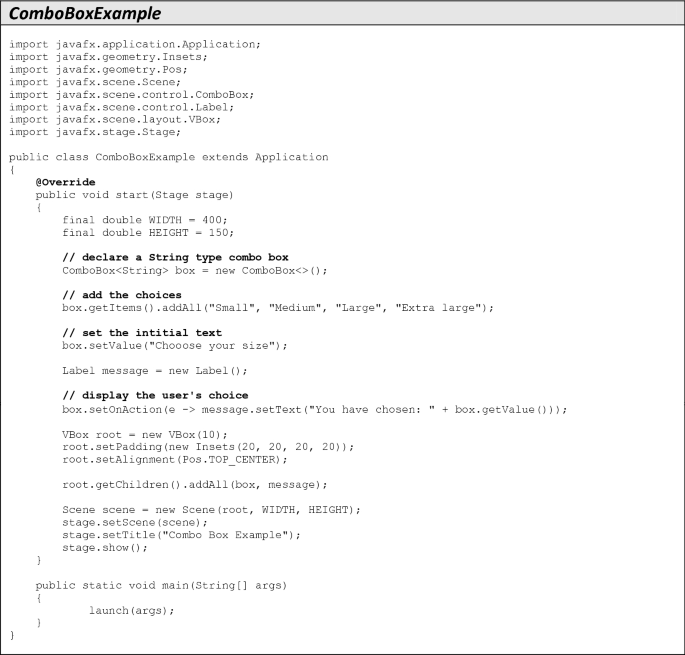Click the box.setOnAction lambda line
Screen dimensions: 685x655
[x=315, y=410]
